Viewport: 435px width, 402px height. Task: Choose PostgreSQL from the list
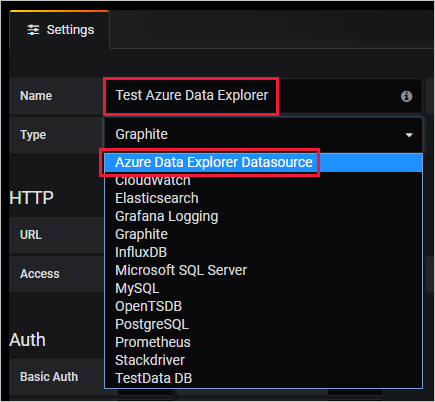[x=263, y=324]
